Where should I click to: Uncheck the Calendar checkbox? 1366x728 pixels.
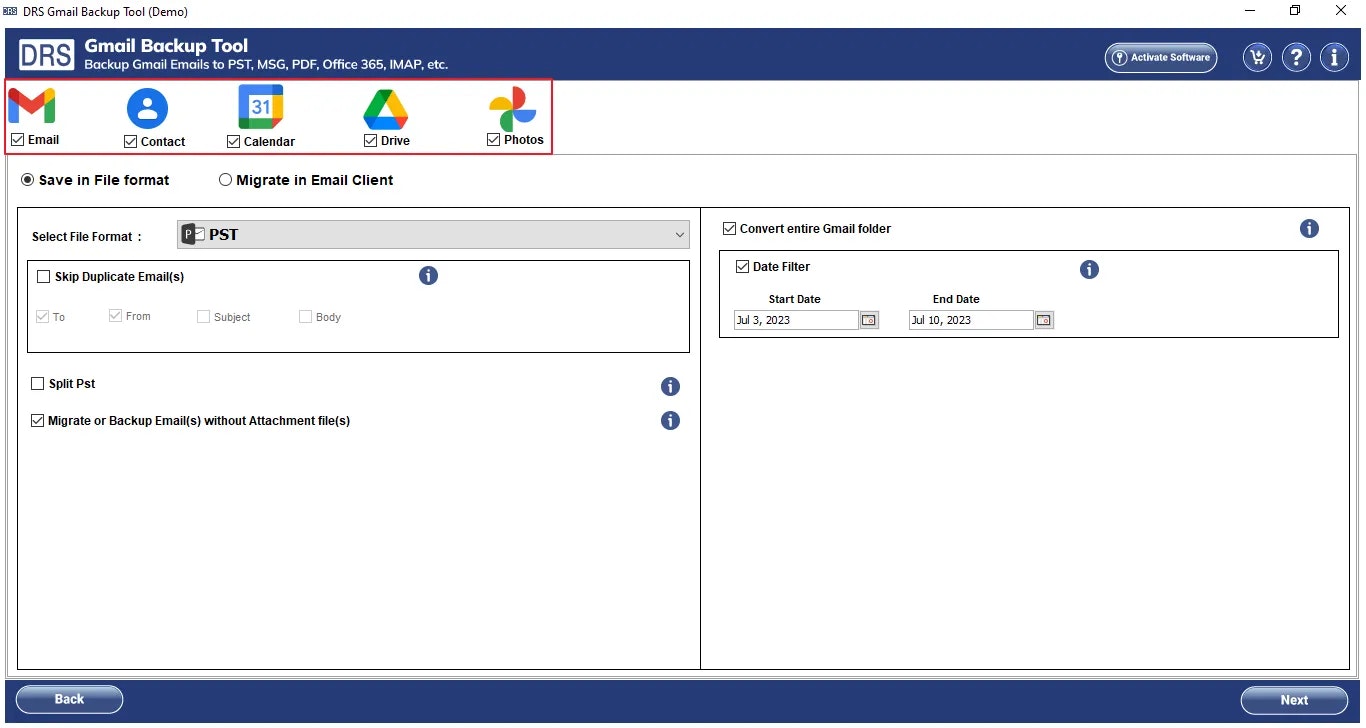coord(234,142)
